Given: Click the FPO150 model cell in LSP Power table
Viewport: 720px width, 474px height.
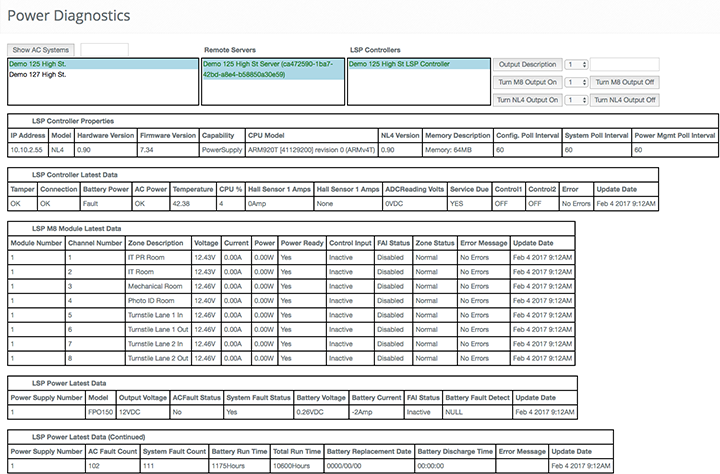Looking at the screenshot, I should tap(103, 411).
